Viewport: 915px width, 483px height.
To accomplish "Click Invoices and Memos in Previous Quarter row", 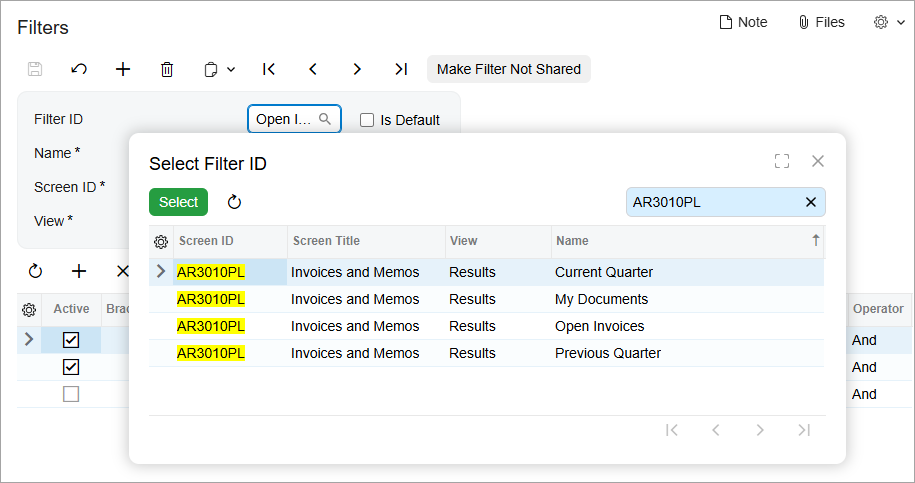I will [355, 353].
